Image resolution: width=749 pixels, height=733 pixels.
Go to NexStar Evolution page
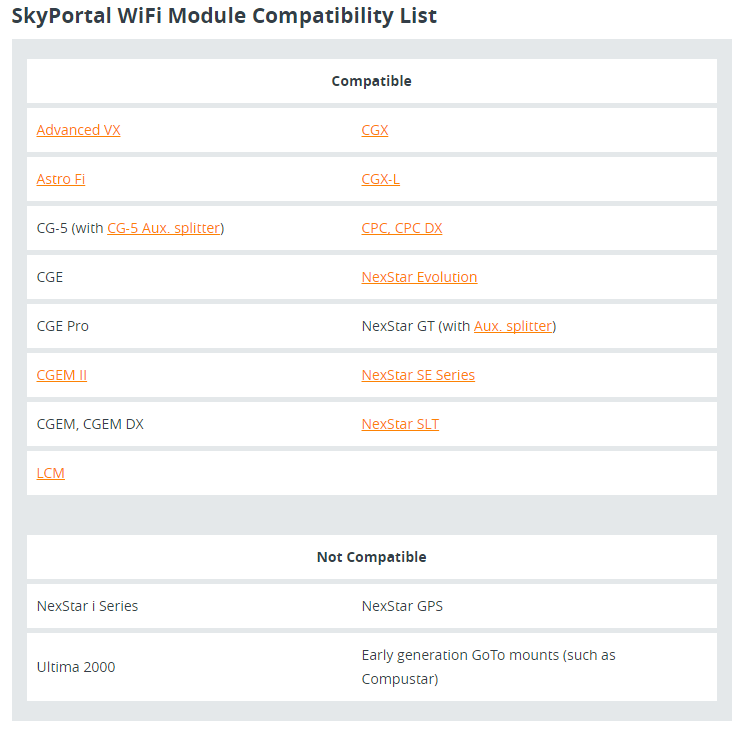coord(419,277)
